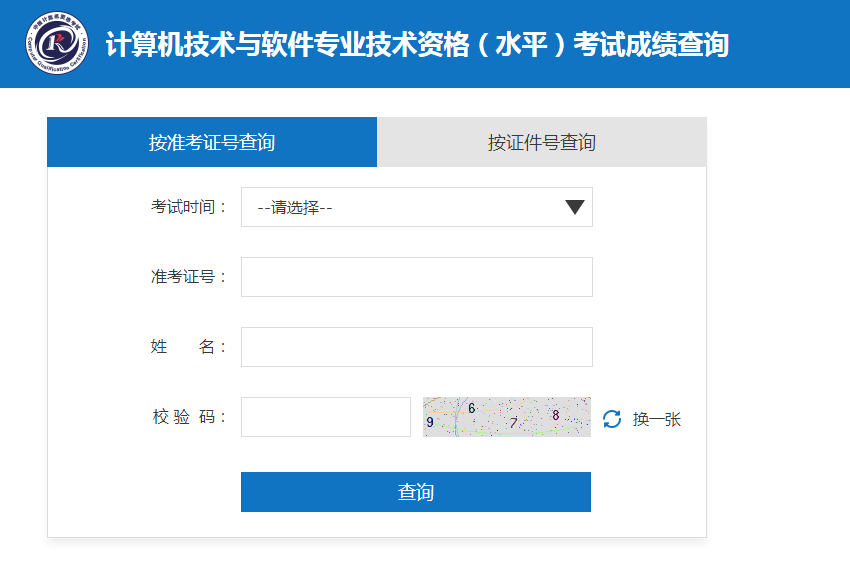Click digit 9 in the captcha
850x586 pixels.
click(430, 422)
